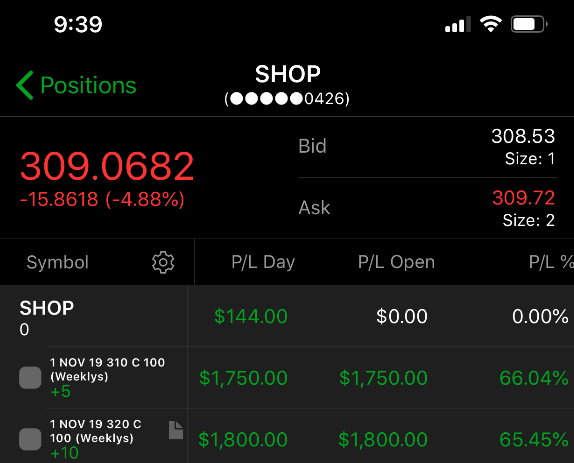Go back to Positions
The height and width of the screenshot is (463, 574).
tap(76, 85)
